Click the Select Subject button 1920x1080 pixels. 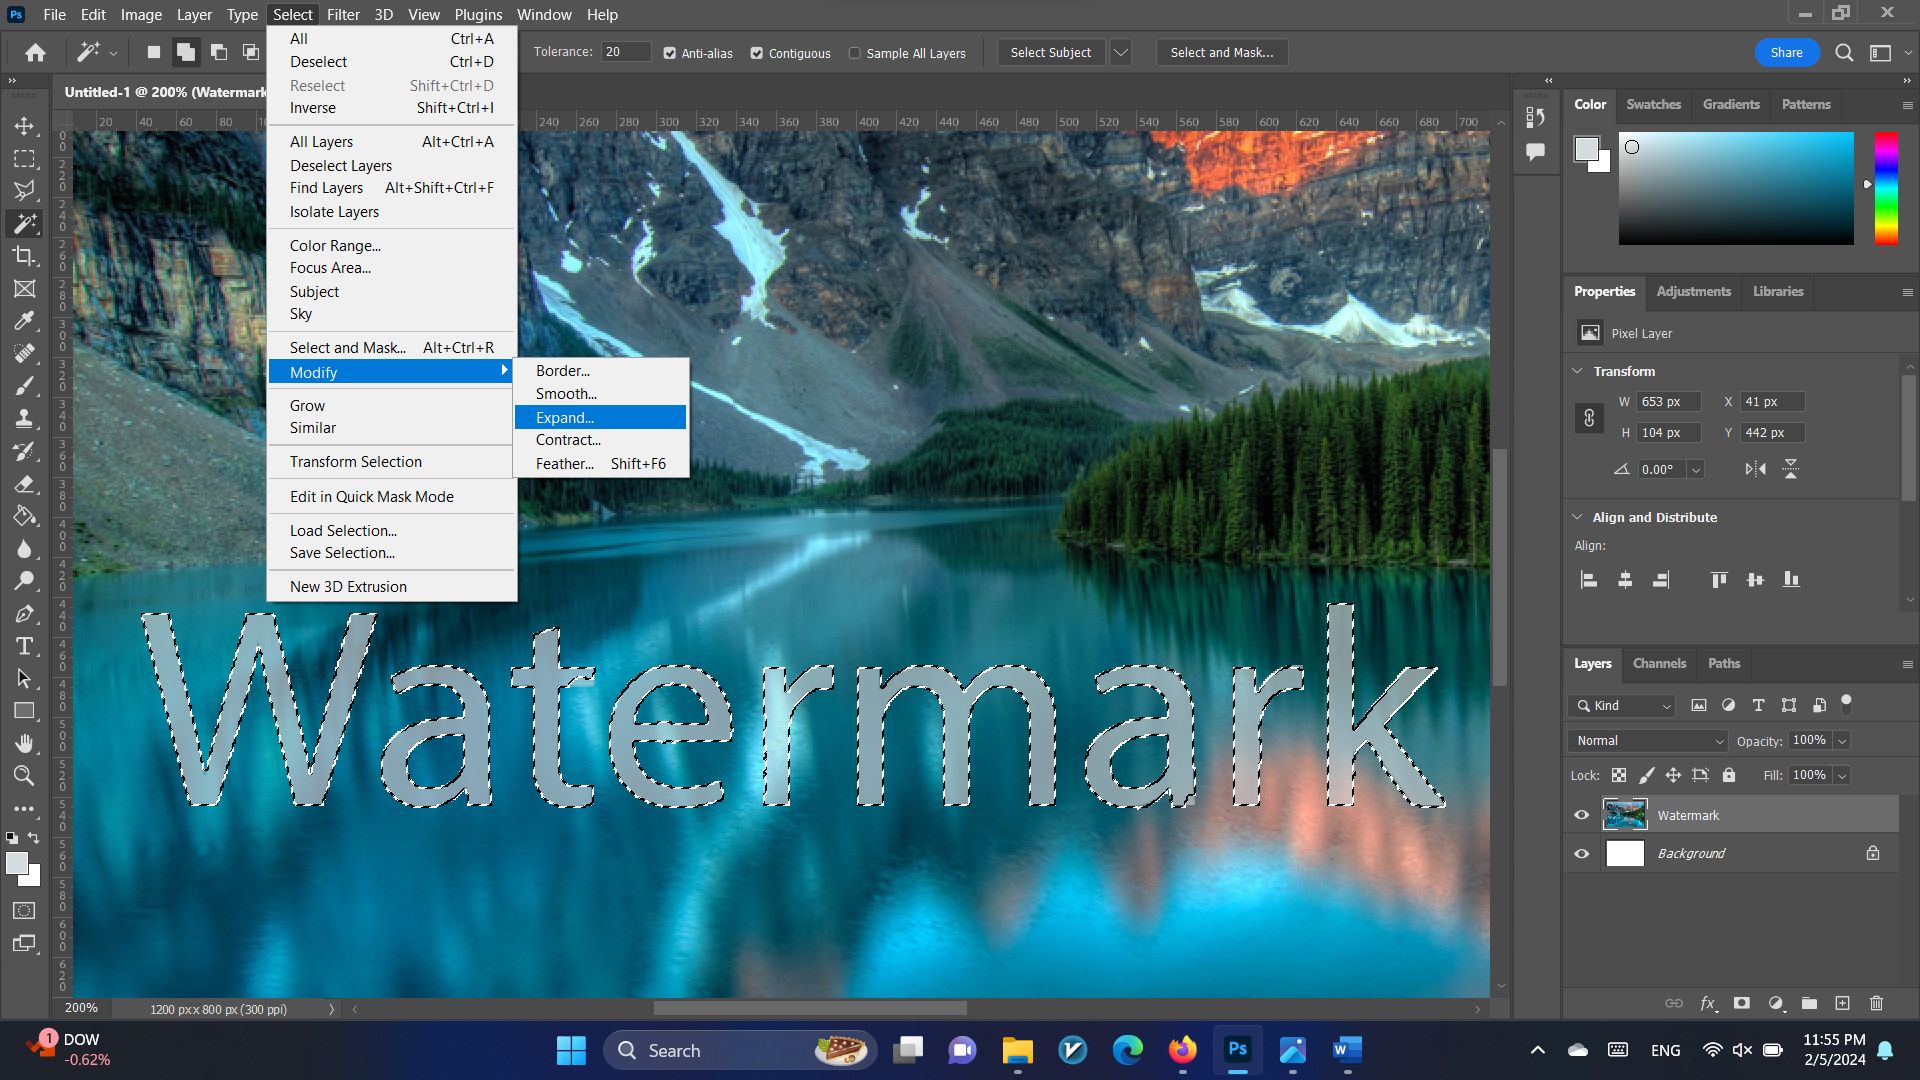coord(1050,53)
